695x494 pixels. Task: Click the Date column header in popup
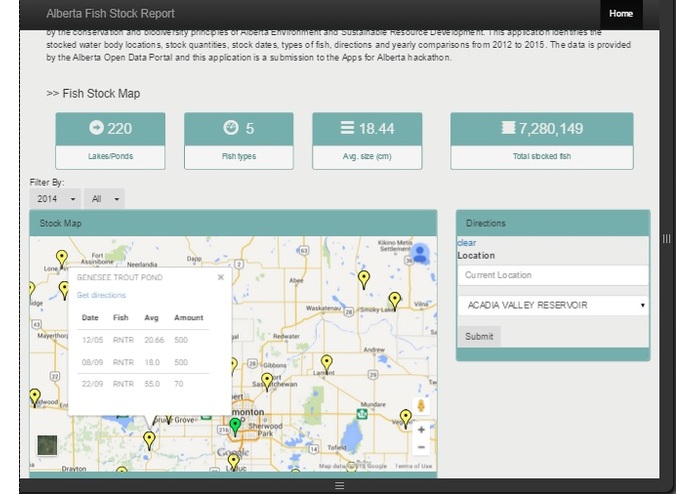(x=90, y=318)
